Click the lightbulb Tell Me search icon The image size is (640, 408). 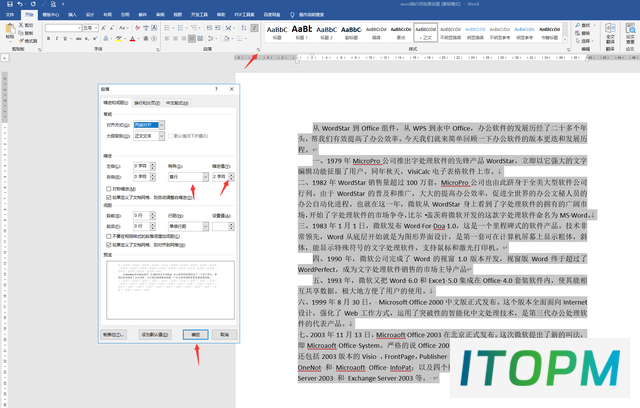tap(292, 15)
